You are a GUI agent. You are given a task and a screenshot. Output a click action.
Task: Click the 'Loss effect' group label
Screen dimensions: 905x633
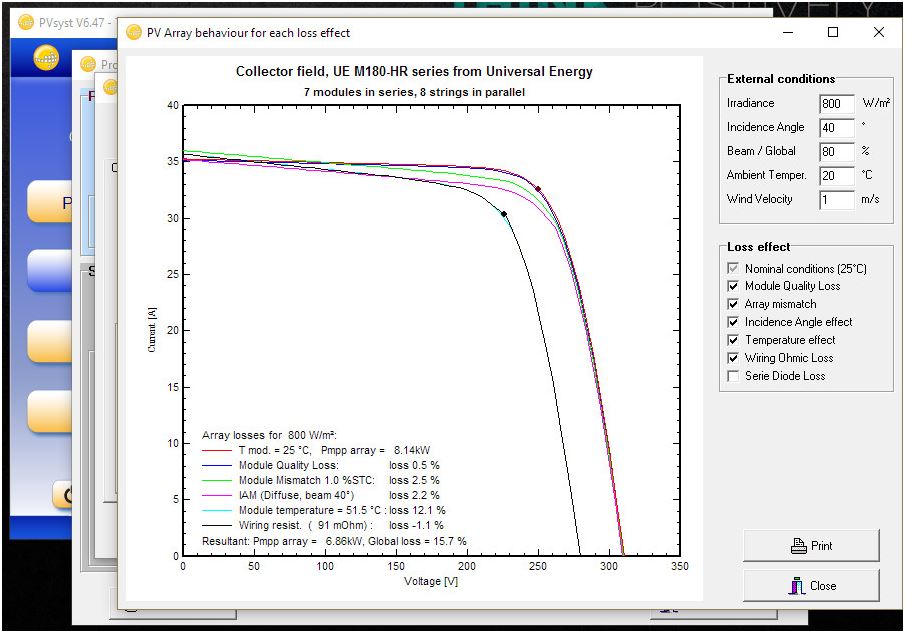758,247
